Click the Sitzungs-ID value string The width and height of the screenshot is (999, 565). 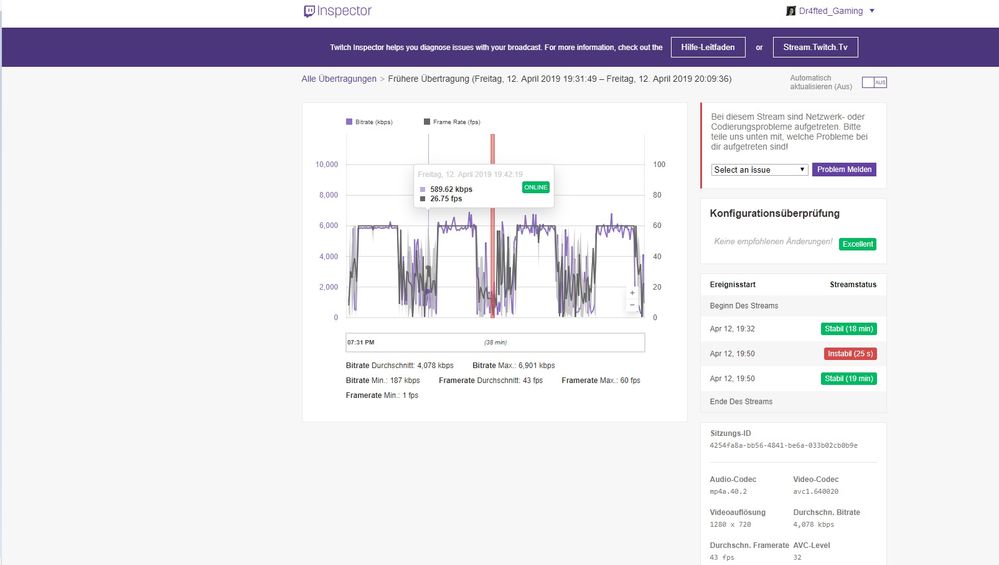(784, 446)
